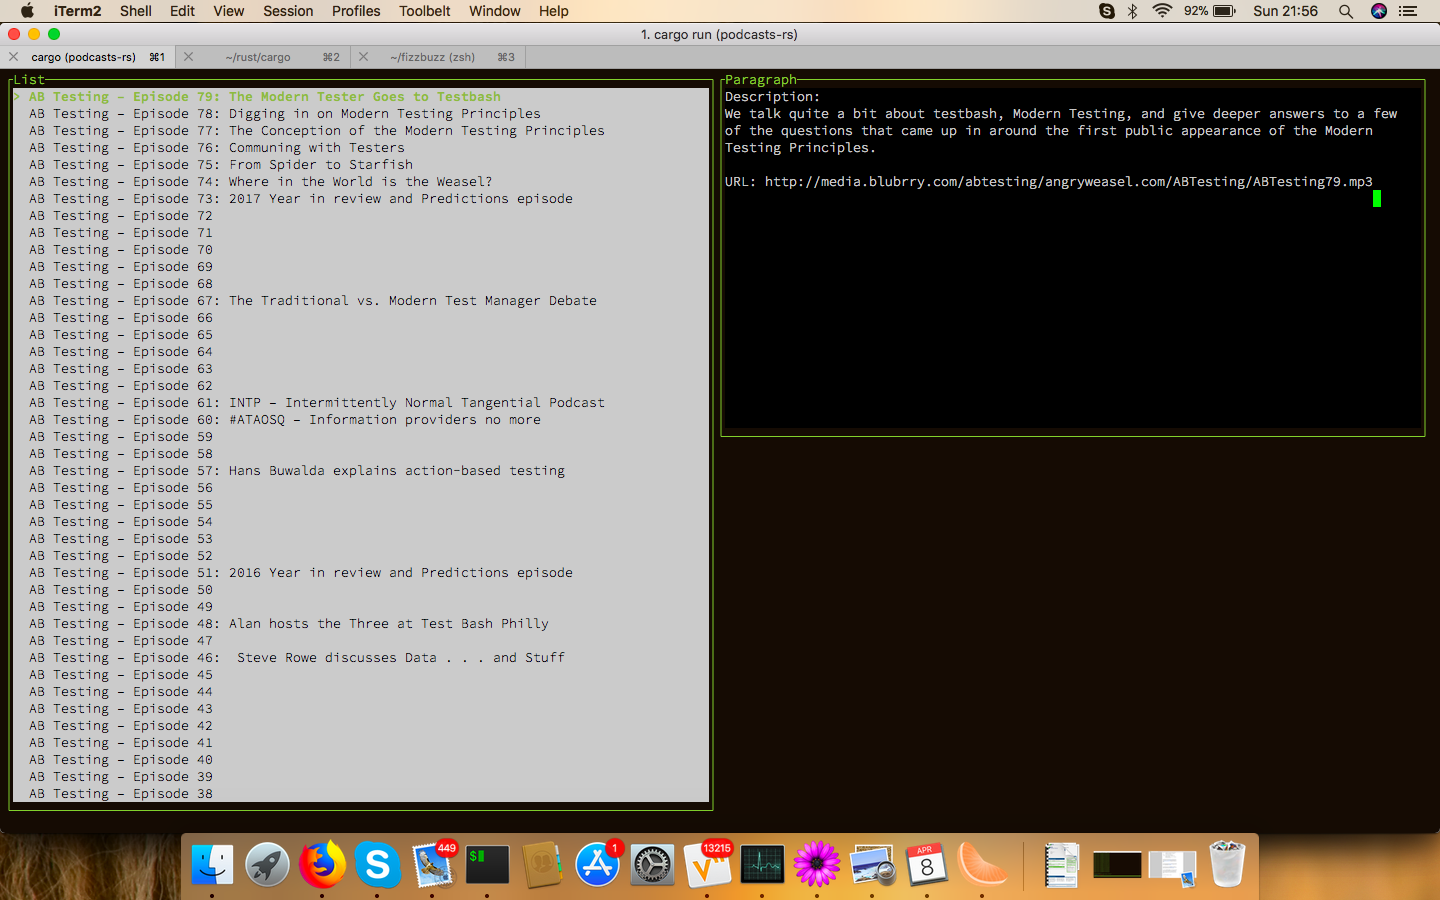Open the Edit menu
This screenshot has height=900, width=1440.
pos(182,11)
